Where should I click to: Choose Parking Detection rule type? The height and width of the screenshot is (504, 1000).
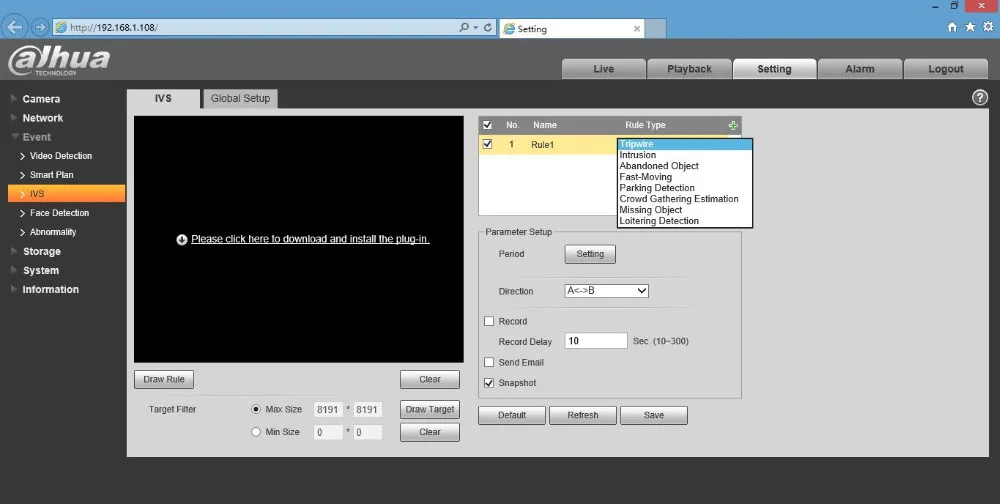[x=685, y=188]
